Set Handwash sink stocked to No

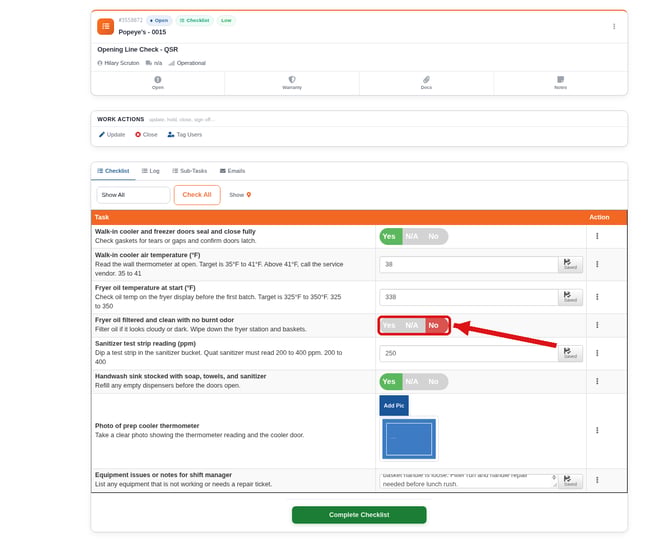click(434, 382)
